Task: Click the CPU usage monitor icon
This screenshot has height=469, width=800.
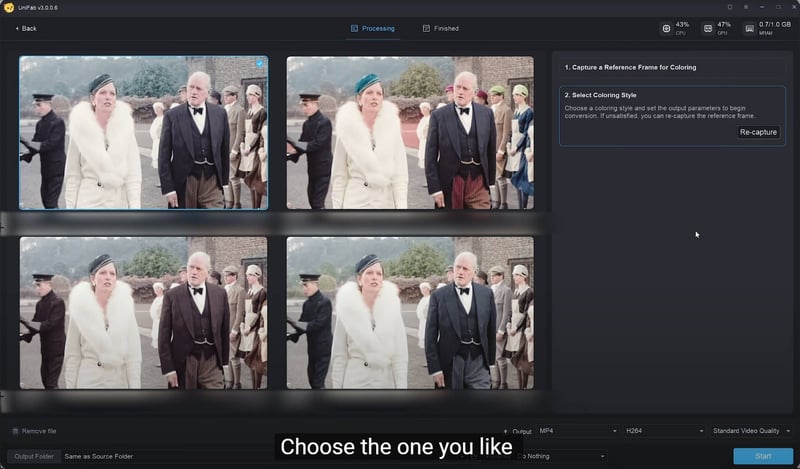Action: [x=667, y=28]
